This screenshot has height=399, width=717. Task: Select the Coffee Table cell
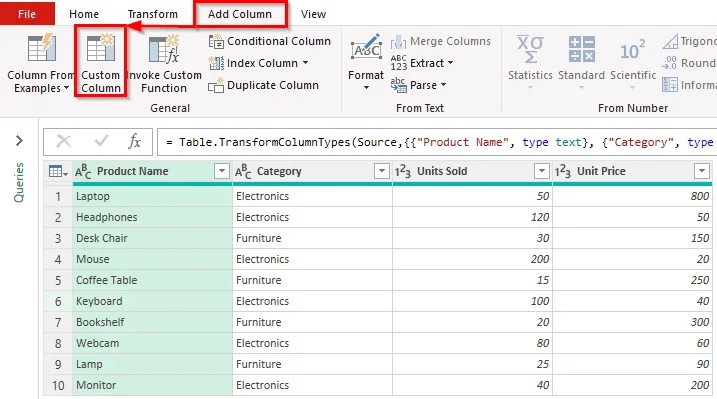[x=152, y=281]
